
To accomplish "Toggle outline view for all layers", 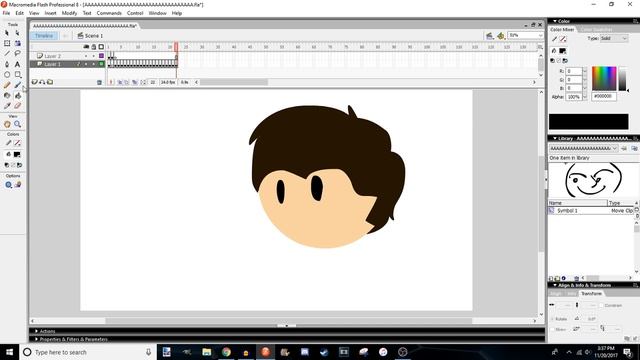I will (x=101, y=47).
